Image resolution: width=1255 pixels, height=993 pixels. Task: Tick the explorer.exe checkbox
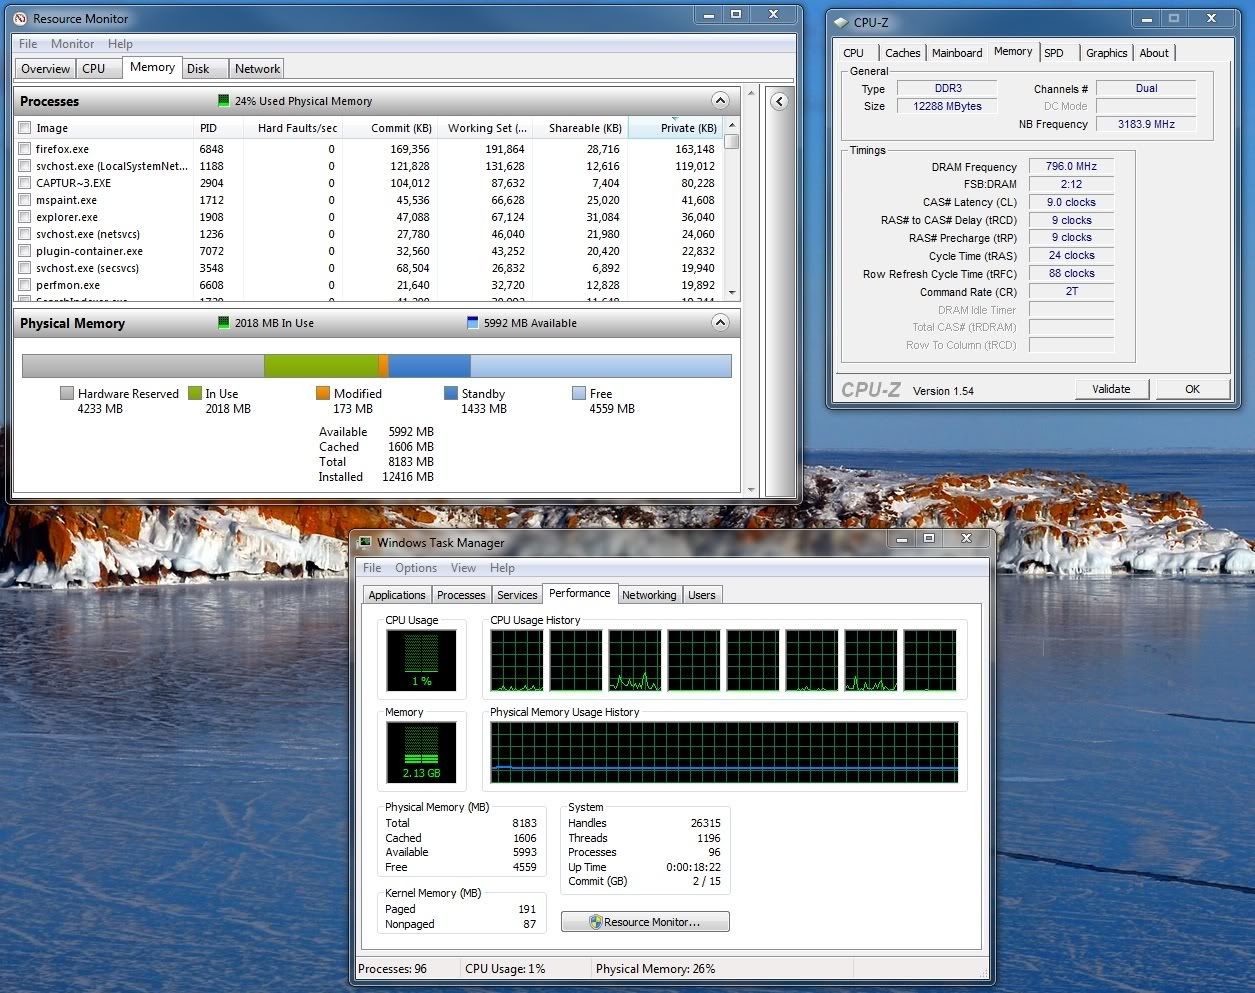[x=25, y=217]
